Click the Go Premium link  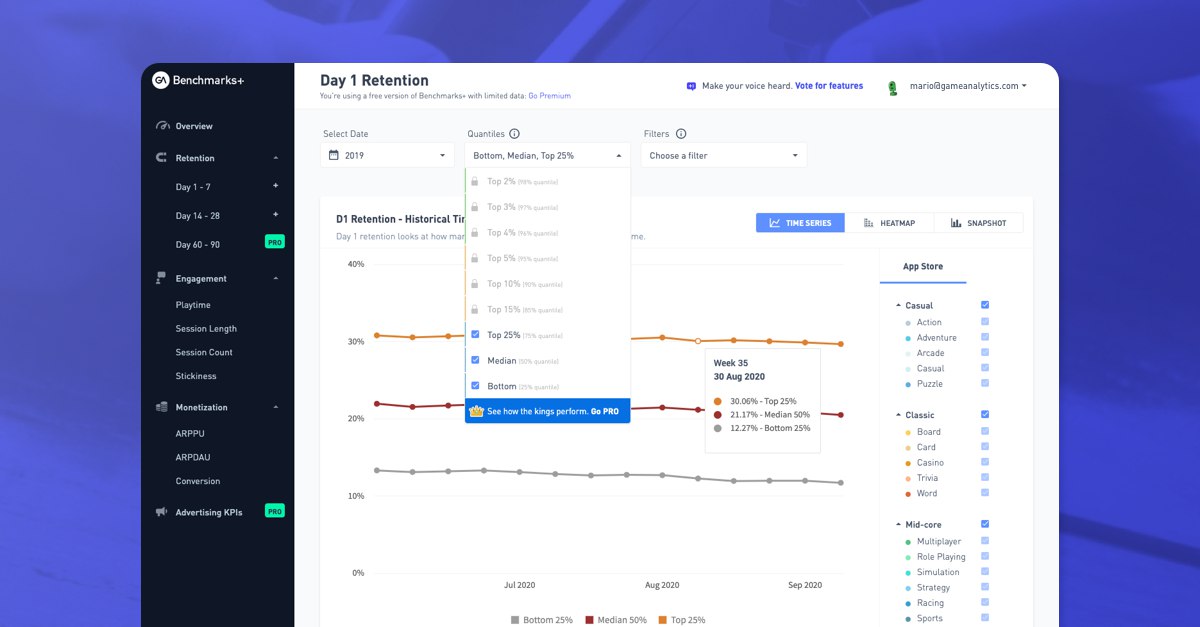(549, 96)
